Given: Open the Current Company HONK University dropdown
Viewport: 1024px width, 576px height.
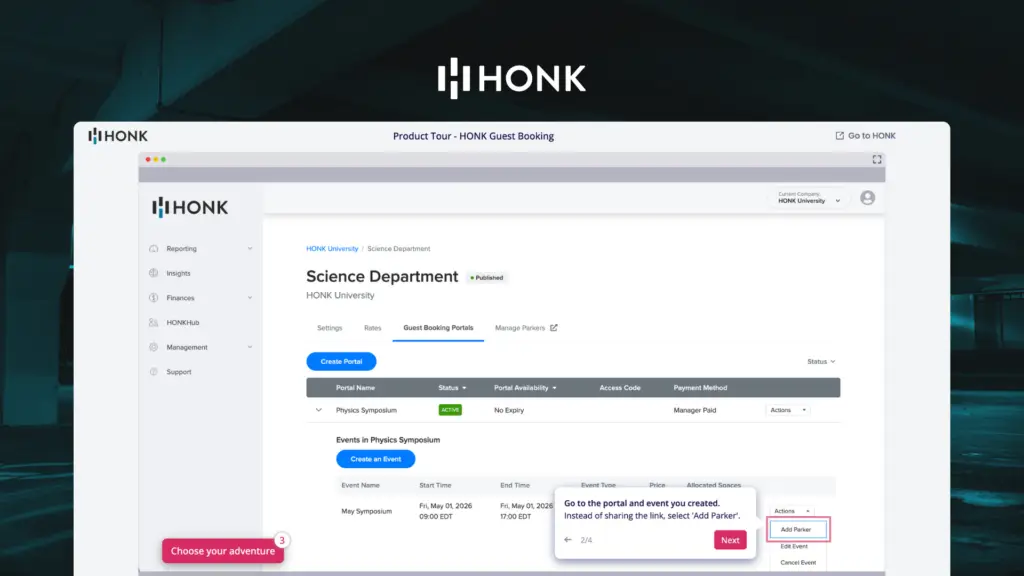Looking at the screenshot, I should 808,198.
